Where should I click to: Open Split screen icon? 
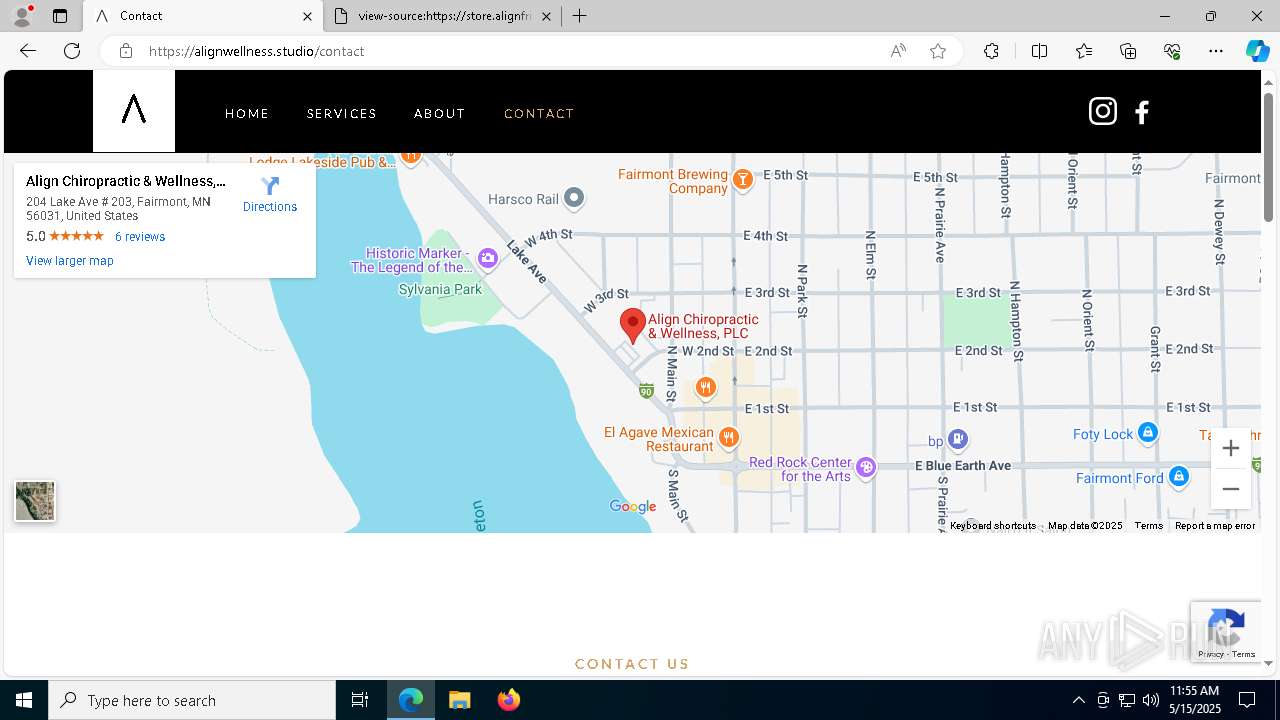1039,51
